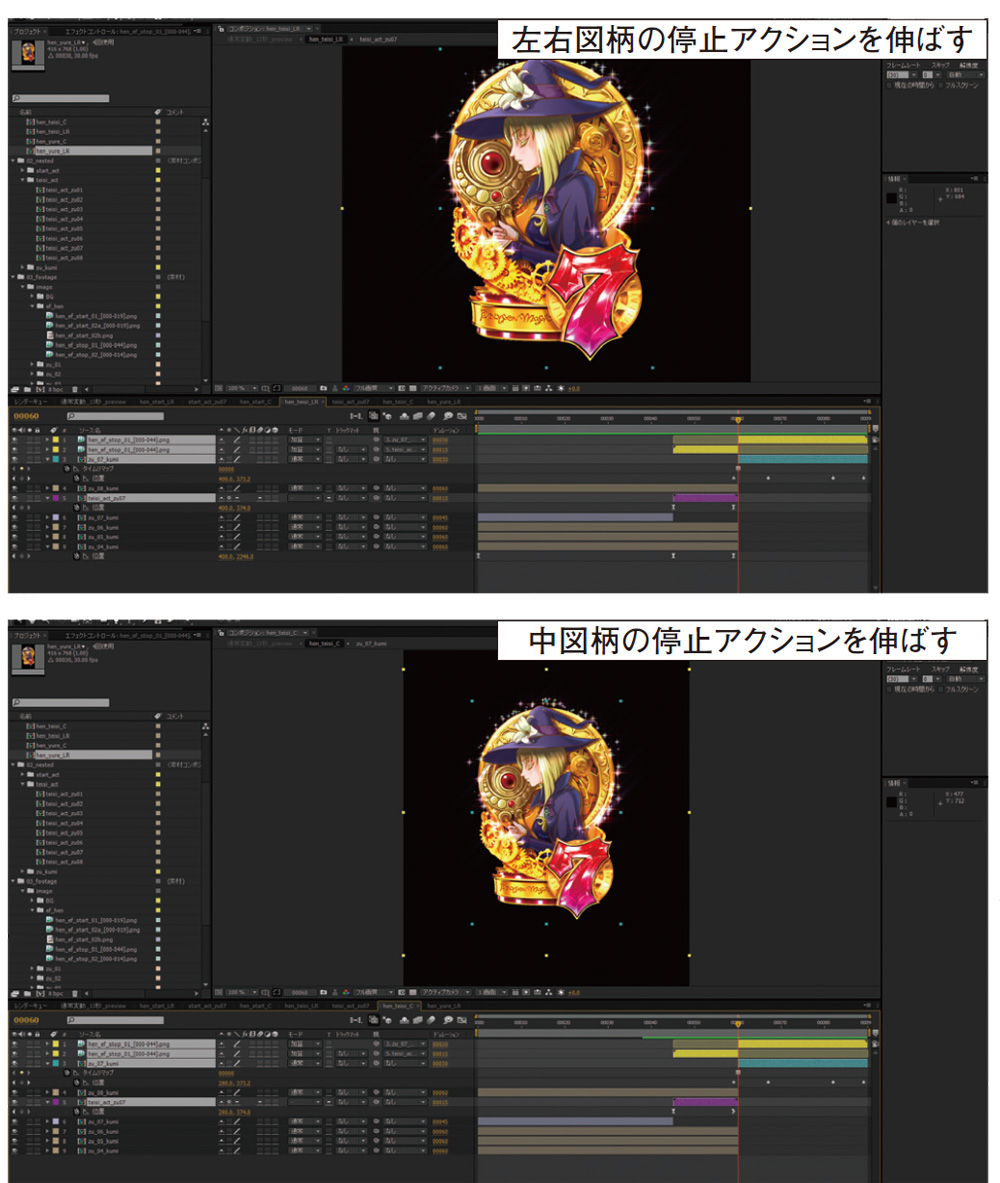1000x1183 pixels.
Task: Click the current time indicator in upper timeline
Action: (x=738, y=419)
